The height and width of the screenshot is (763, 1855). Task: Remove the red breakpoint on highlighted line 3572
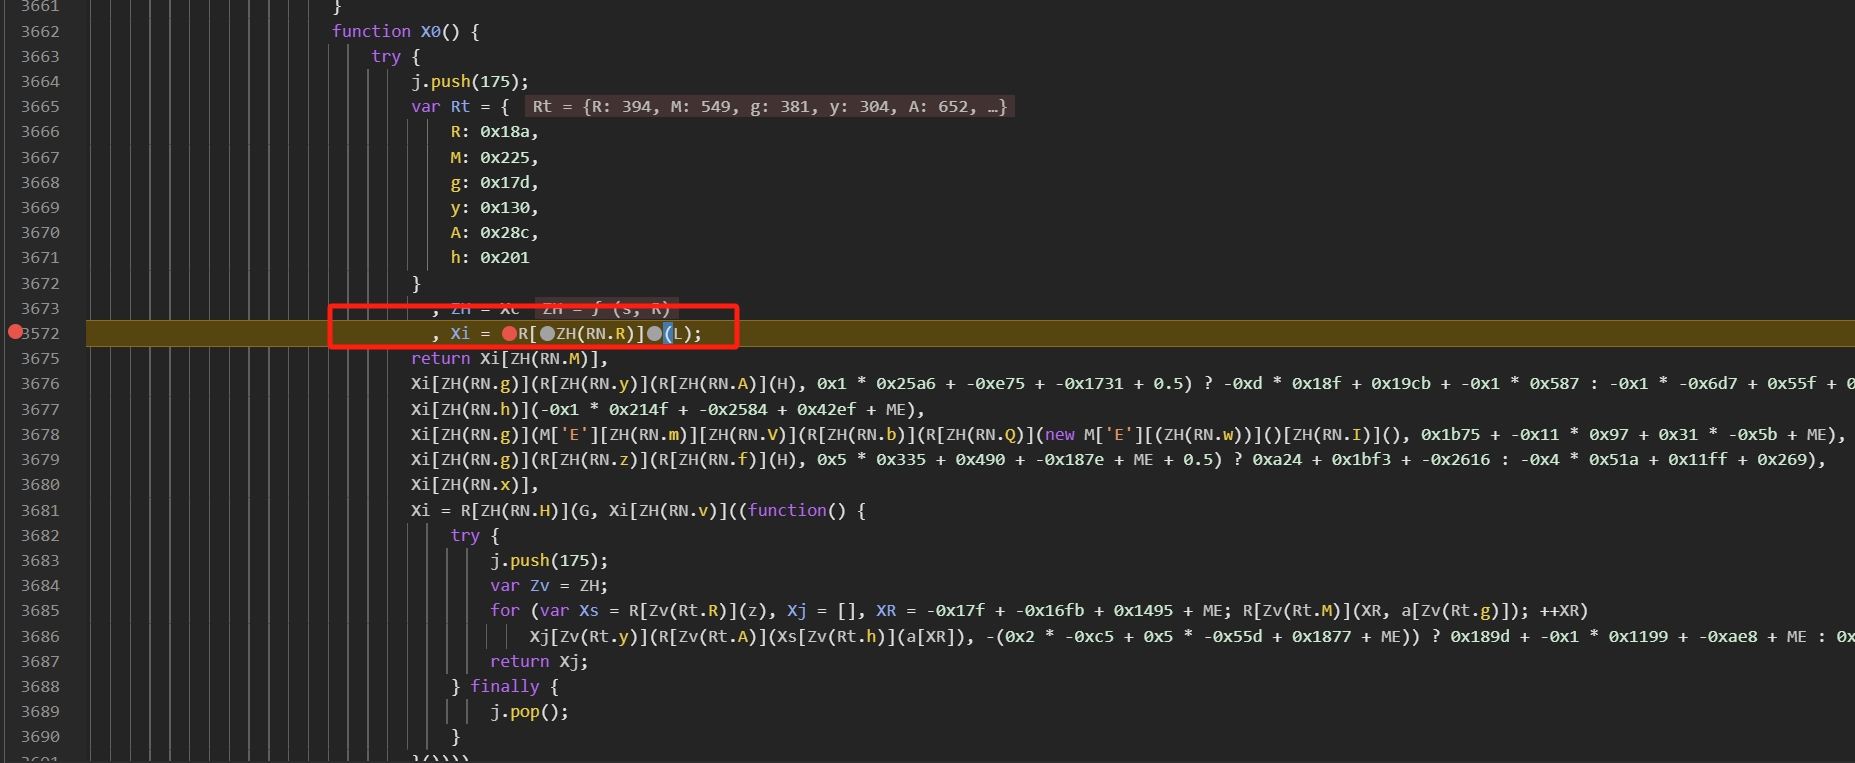(x=15, y=332)
